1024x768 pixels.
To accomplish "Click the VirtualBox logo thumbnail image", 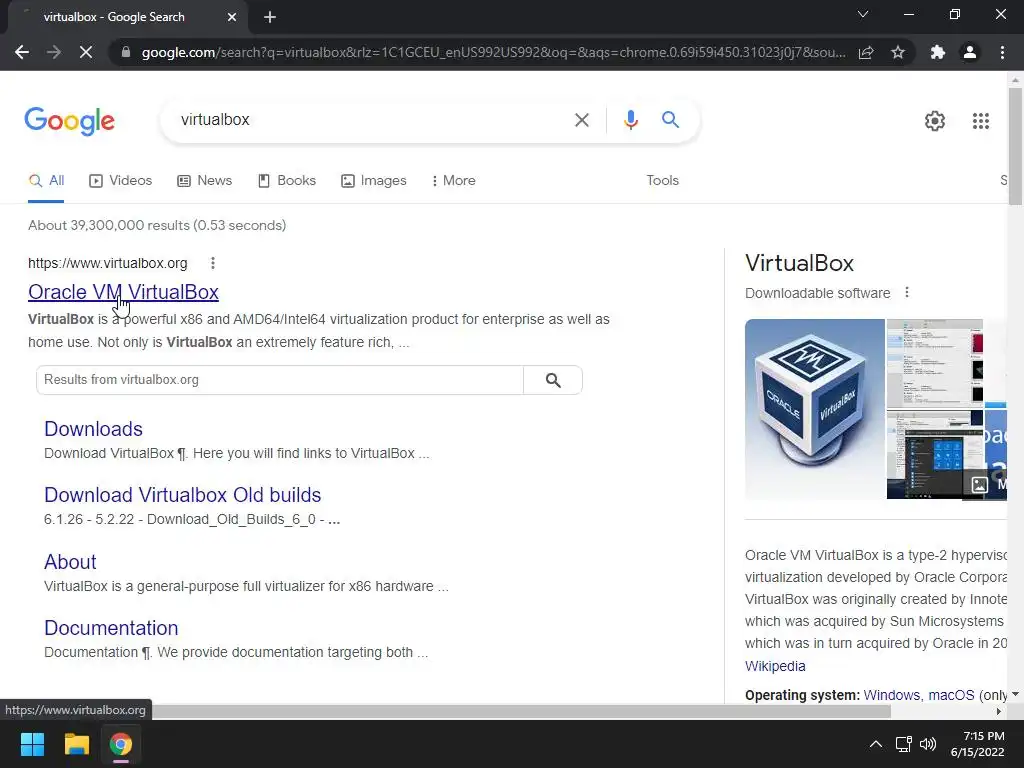I will pyautogui.click(x=814, y=409).
